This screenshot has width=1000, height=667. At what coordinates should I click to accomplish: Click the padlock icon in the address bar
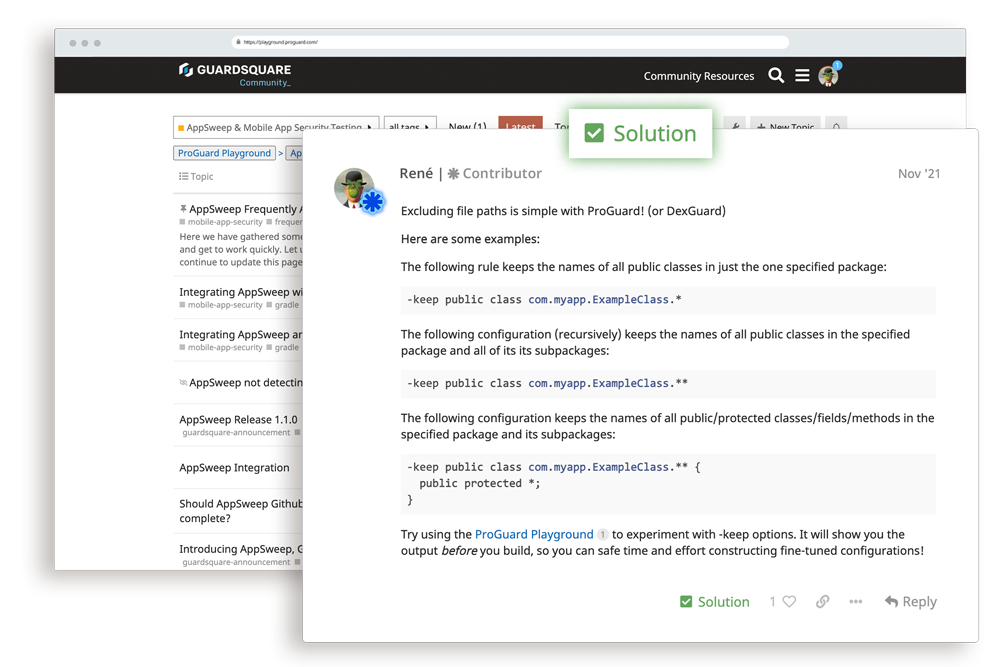coord(239,42)
